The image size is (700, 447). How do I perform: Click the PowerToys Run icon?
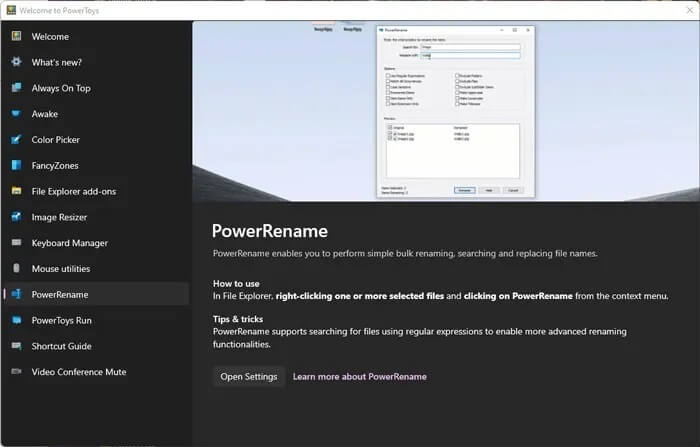[17, 320]
